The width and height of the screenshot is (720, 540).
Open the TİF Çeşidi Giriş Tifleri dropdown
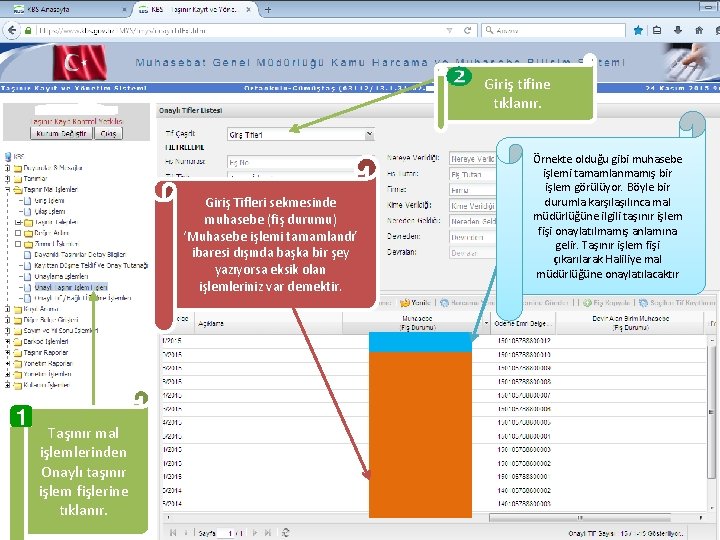tap(369, 134)
